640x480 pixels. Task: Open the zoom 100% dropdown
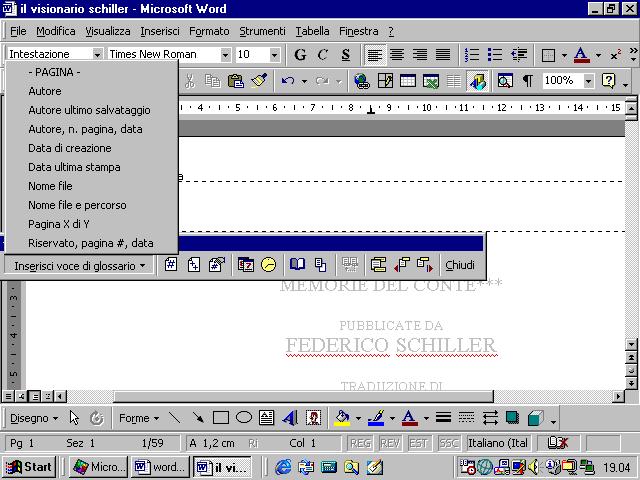(588, 81)
